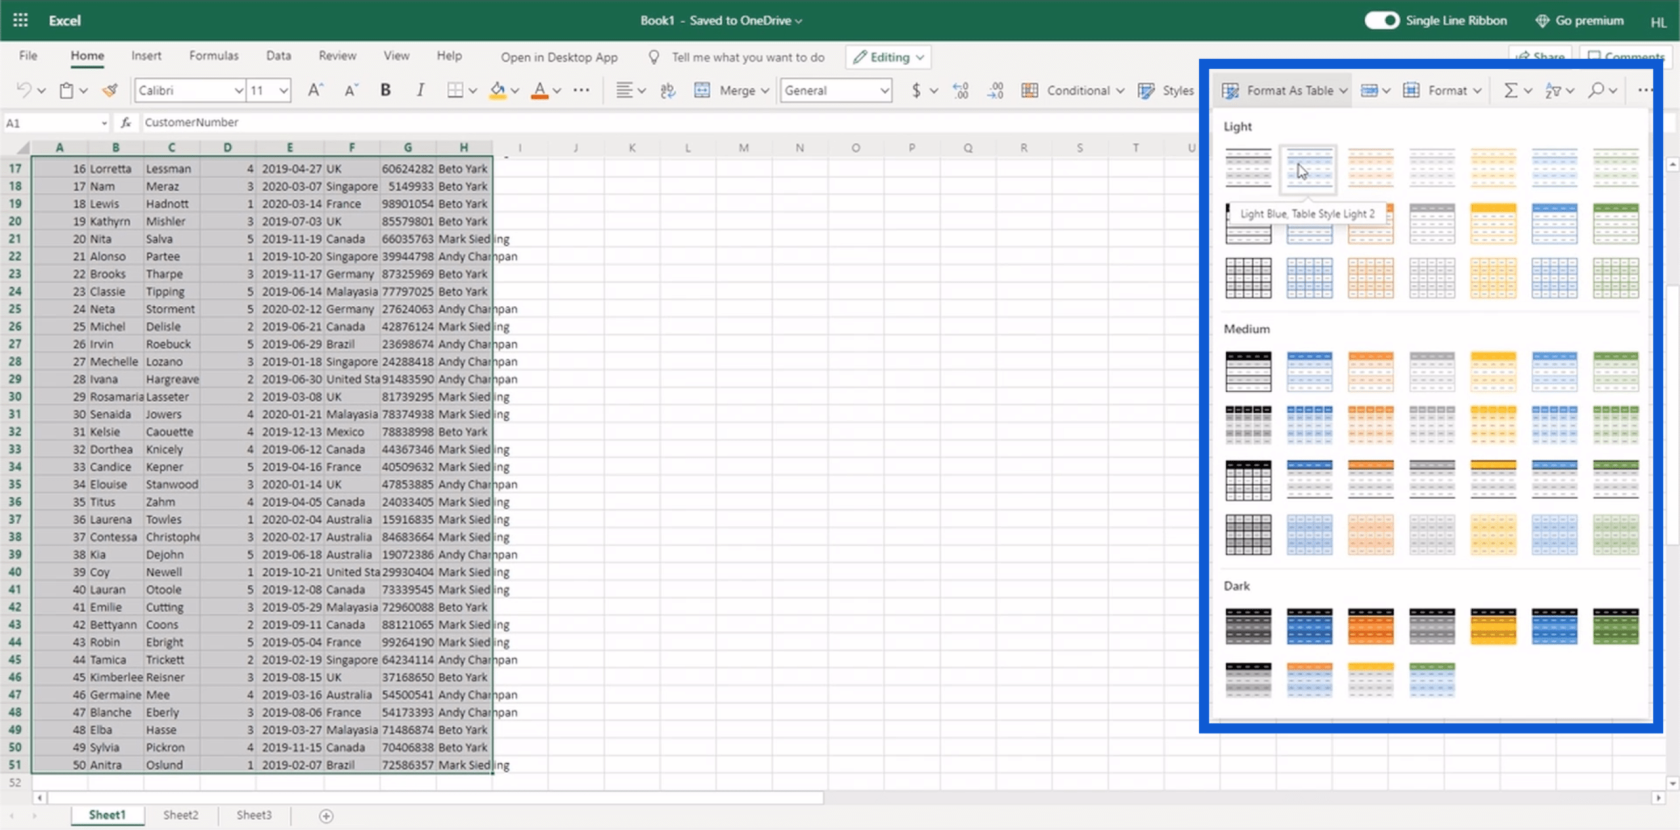Click the fx insert function icon
Viewport: 1680px width, 830px height.
125,122
